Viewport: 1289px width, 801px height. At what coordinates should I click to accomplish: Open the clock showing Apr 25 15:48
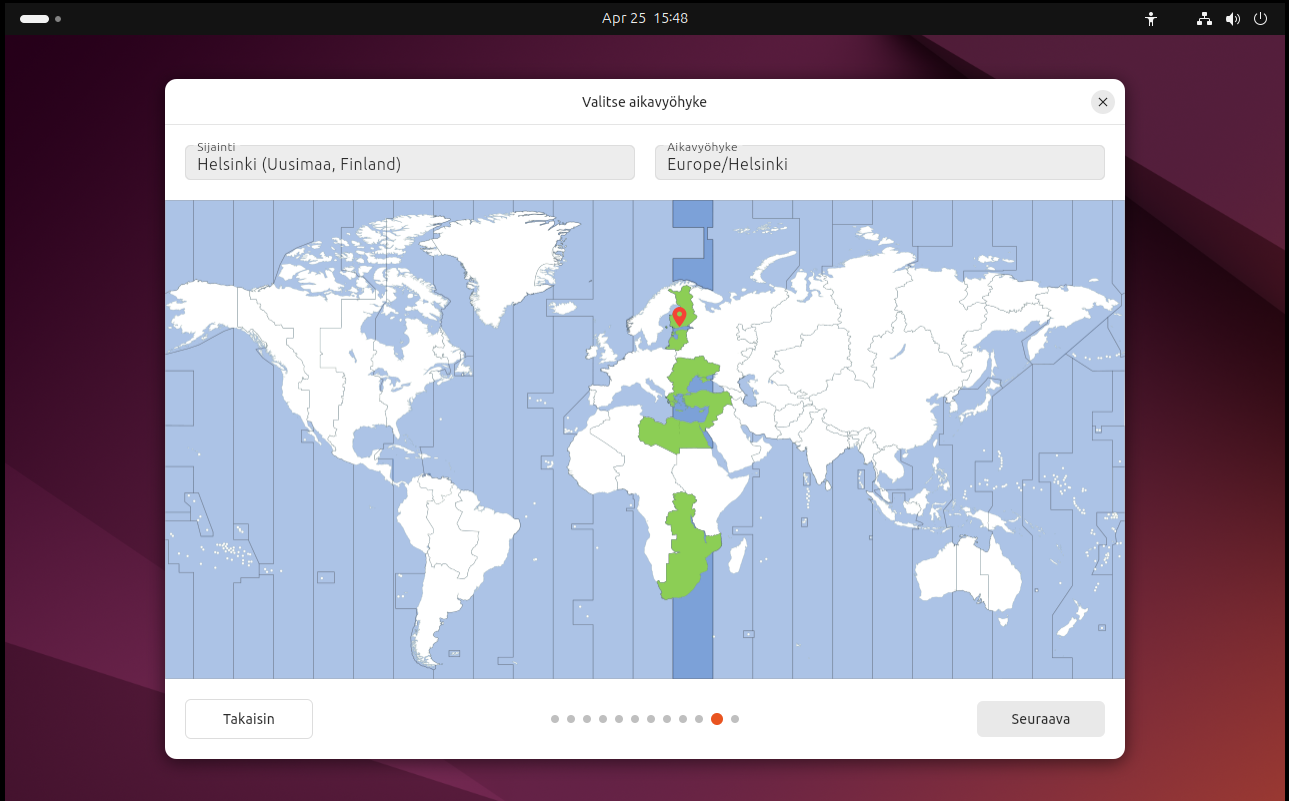644,18
